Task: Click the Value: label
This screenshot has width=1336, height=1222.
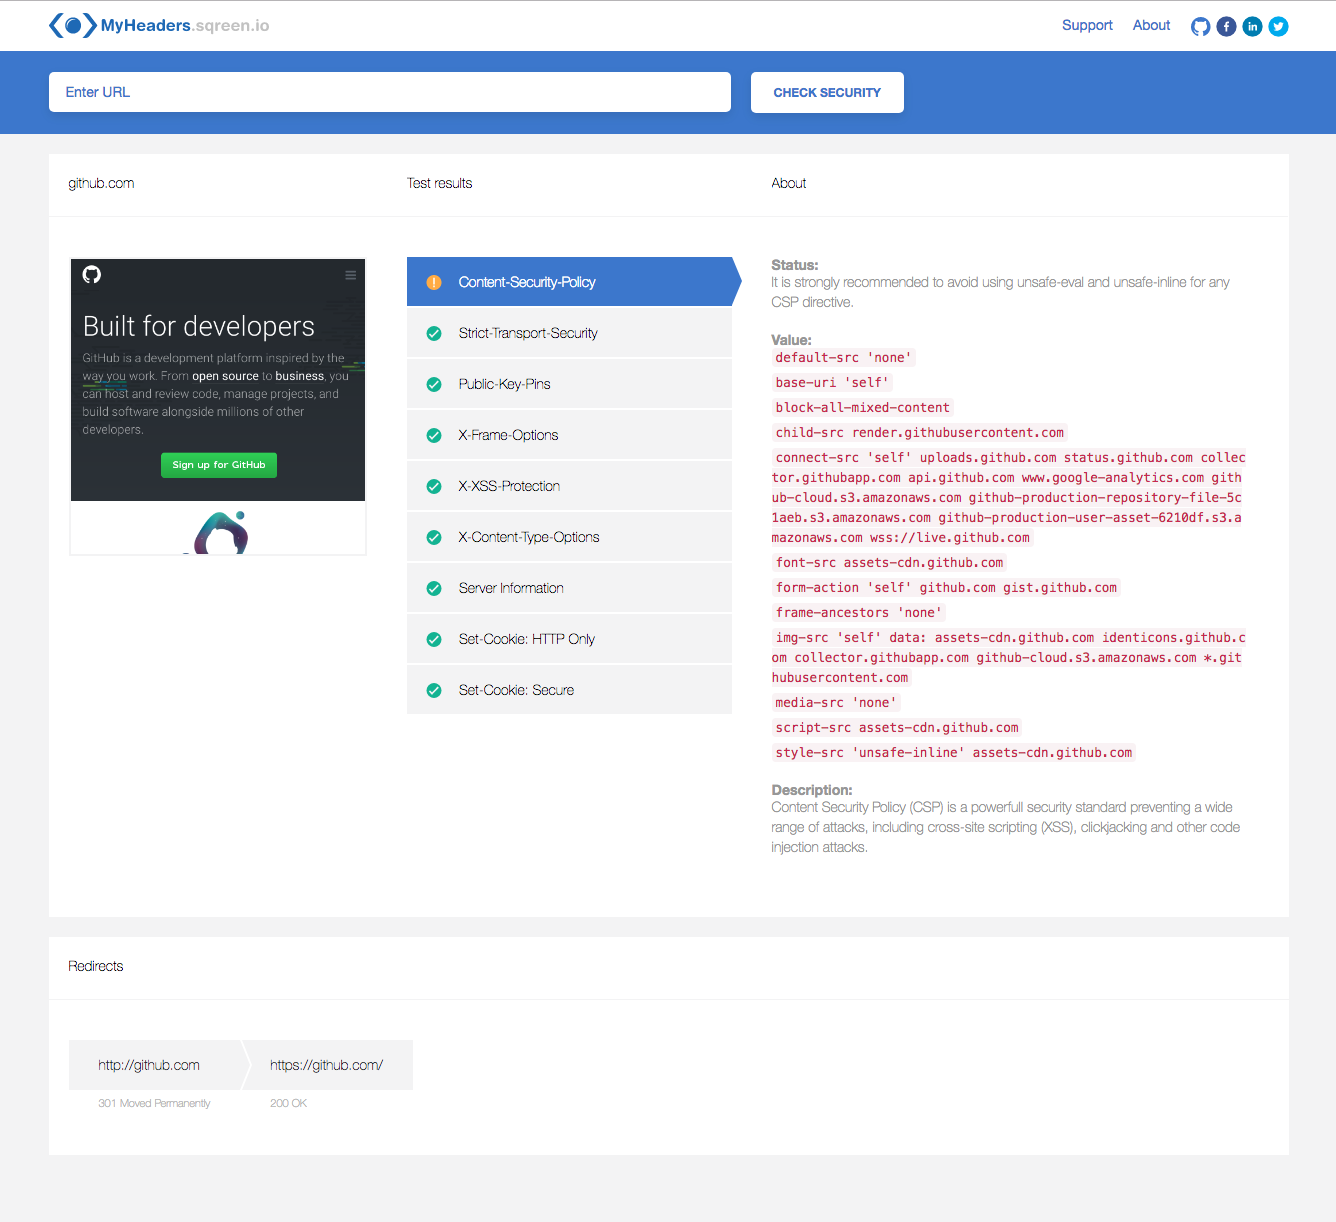Action: [791, 340]
